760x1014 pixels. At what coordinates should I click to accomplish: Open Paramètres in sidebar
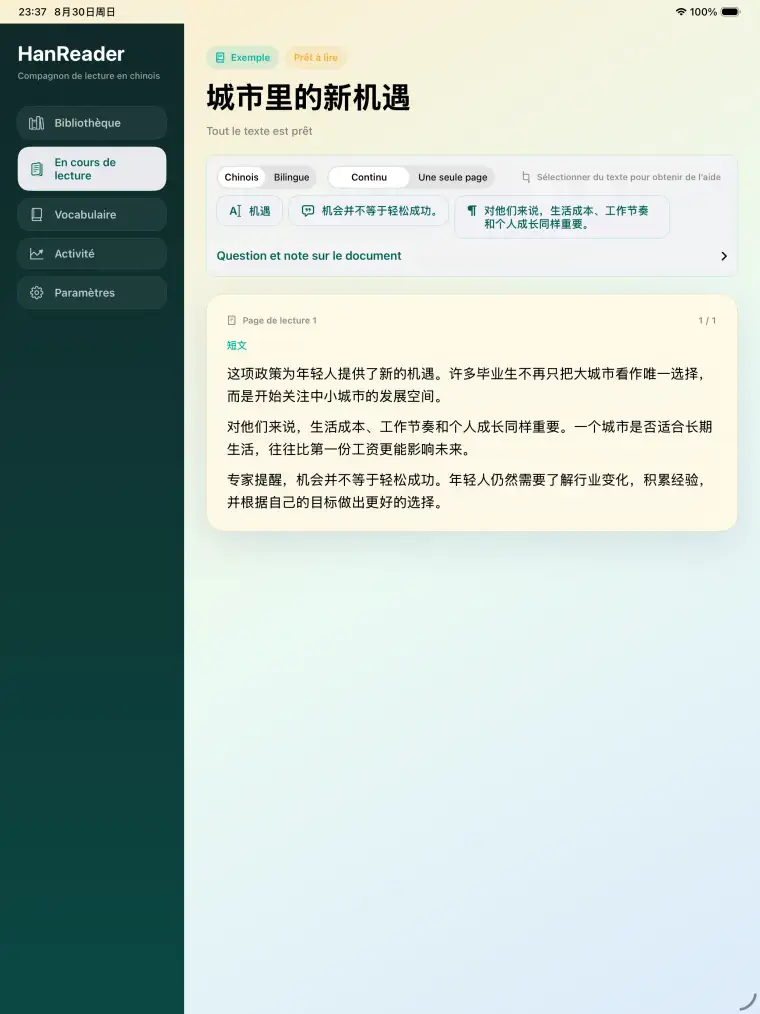(x=92, y=292)
